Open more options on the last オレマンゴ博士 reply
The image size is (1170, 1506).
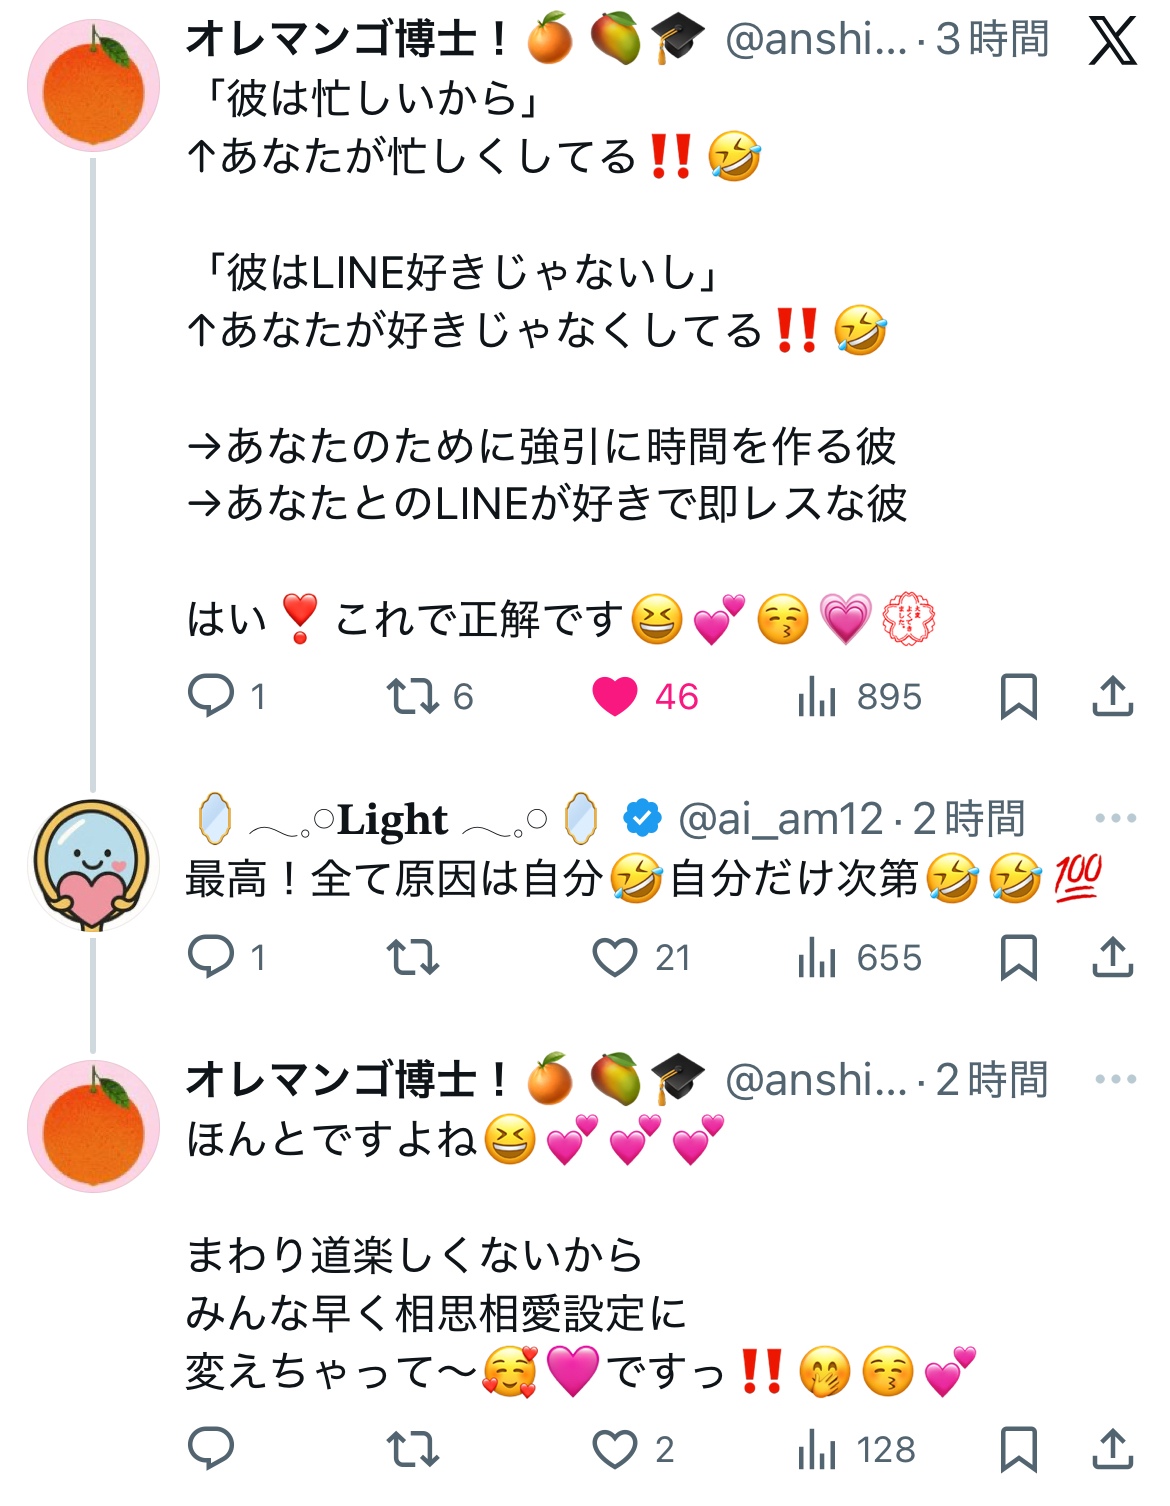[x=1115, y=1079]
